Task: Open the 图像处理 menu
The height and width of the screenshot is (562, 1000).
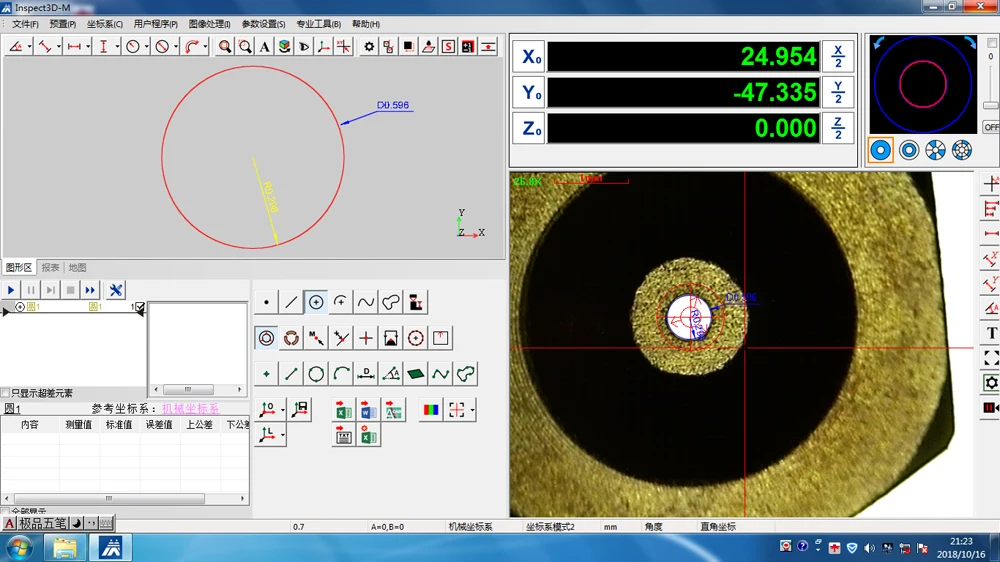Action: (209, 24)
